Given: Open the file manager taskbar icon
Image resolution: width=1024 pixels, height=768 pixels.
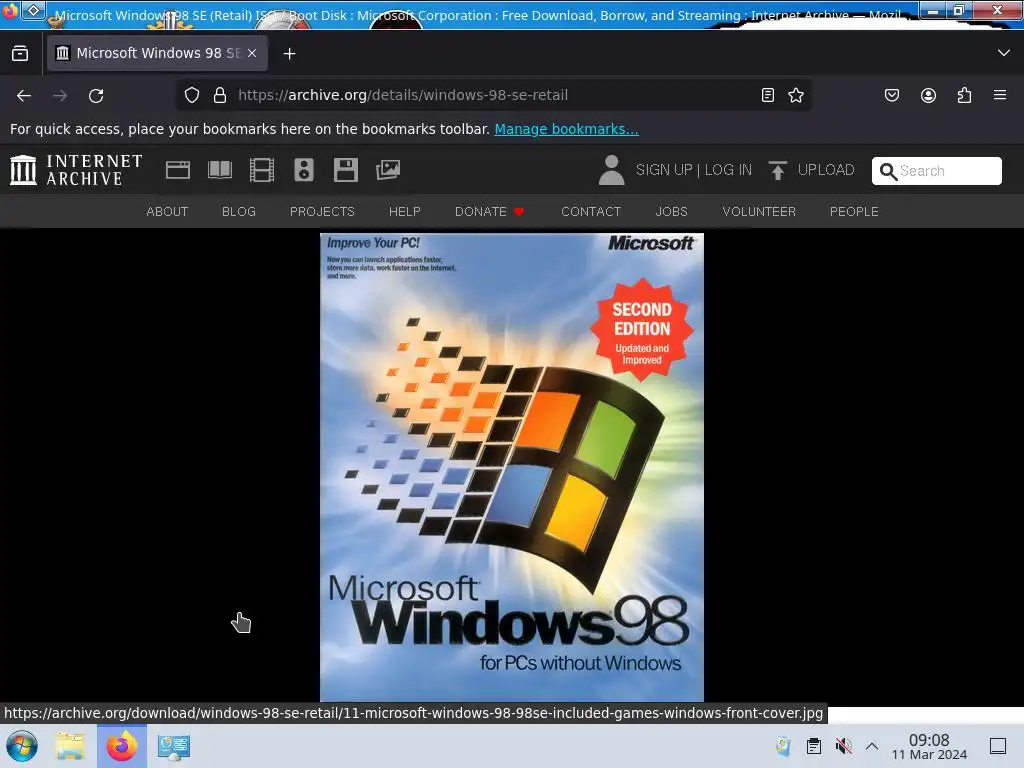Looking at the screenshot, I should (70, 746).
